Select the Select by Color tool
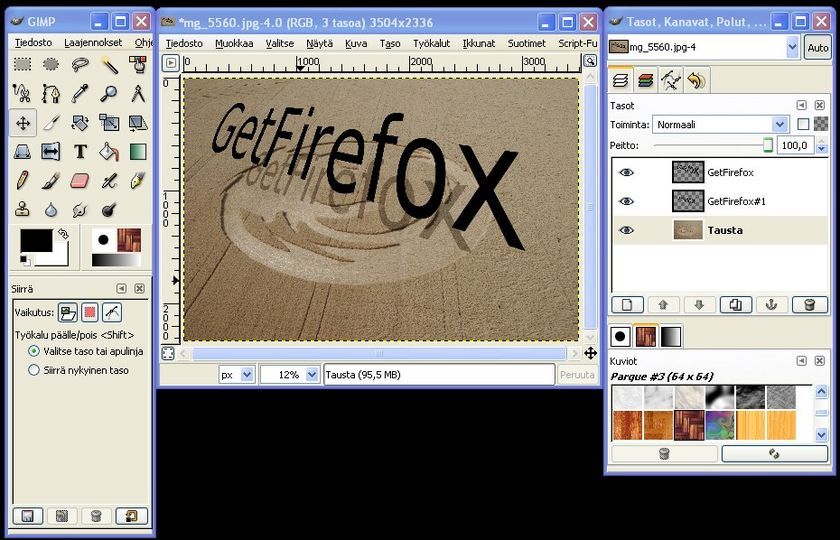This screenshot has width=840, height=540. pyautogui.click(x=138, y=64)
